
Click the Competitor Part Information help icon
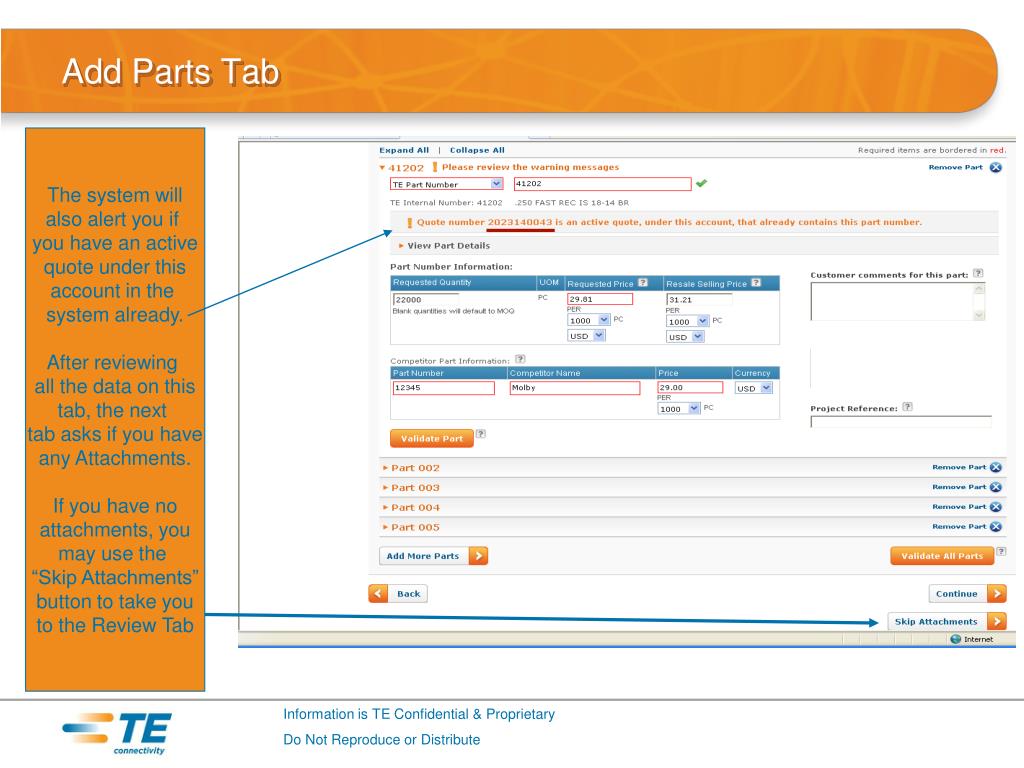(520, 359)
